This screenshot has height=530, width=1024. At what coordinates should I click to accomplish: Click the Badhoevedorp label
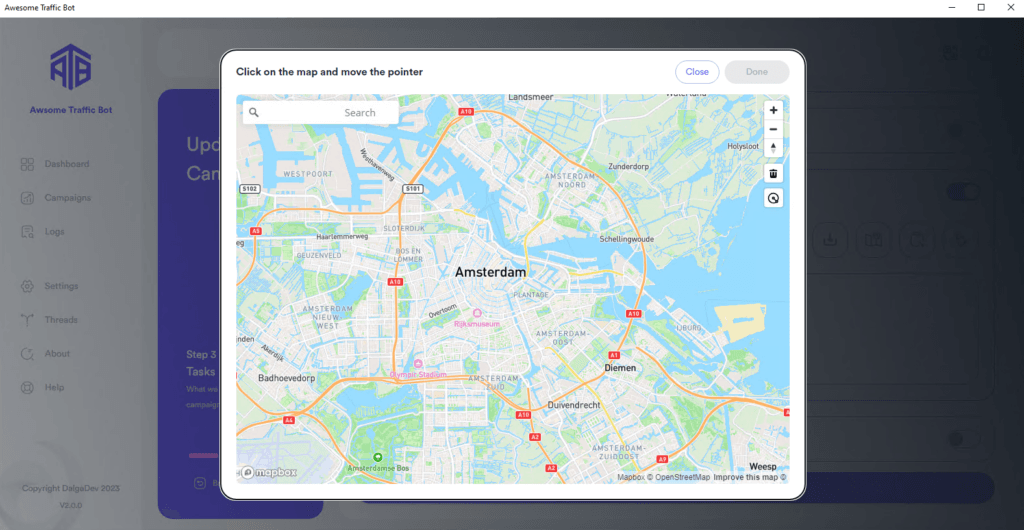[x=287, y=378]
